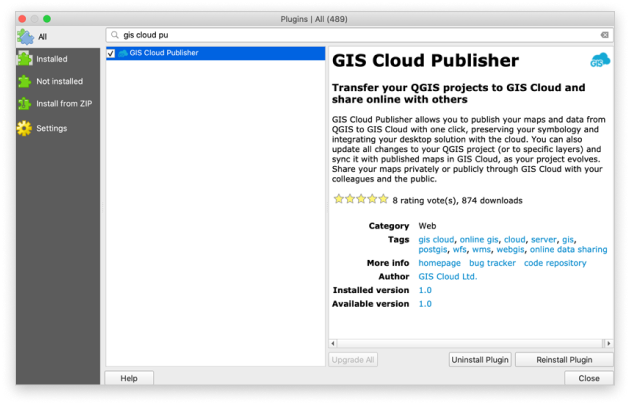Viewport: 630px width, 405px height.
Task: Click the GIS Cloud logo in details
Action: (x=600, y=60)
